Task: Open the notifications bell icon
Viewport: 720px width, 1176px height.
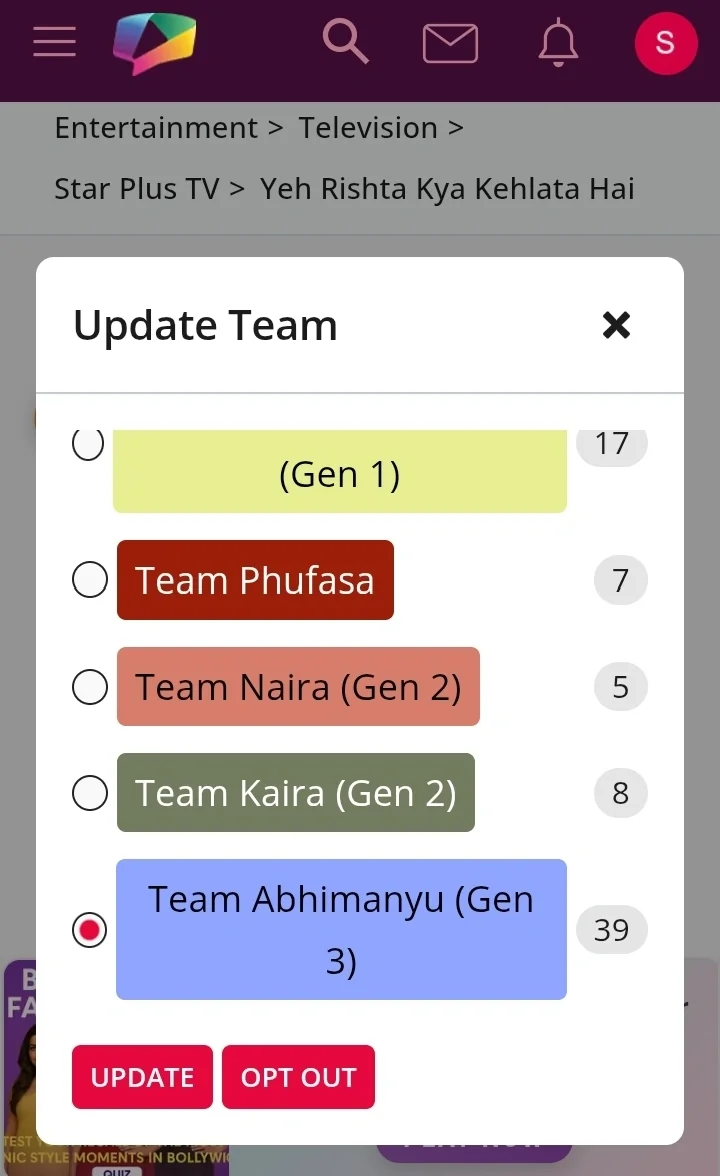Action: (x=558, y=43)
